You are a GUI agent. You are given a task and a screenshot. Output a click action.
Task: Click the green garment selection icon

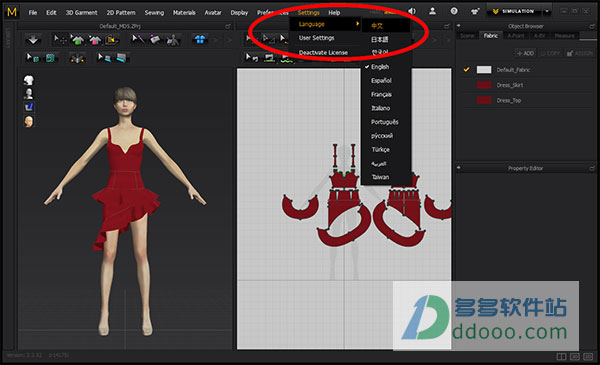pyautogui.click(x=78, y=39)
